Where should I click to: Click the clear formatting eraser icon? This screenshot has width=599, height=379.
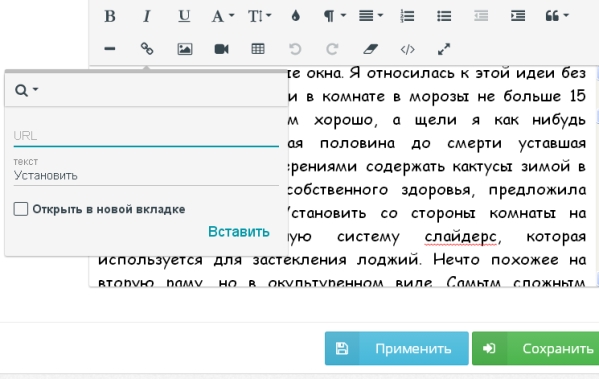[370, 49]
